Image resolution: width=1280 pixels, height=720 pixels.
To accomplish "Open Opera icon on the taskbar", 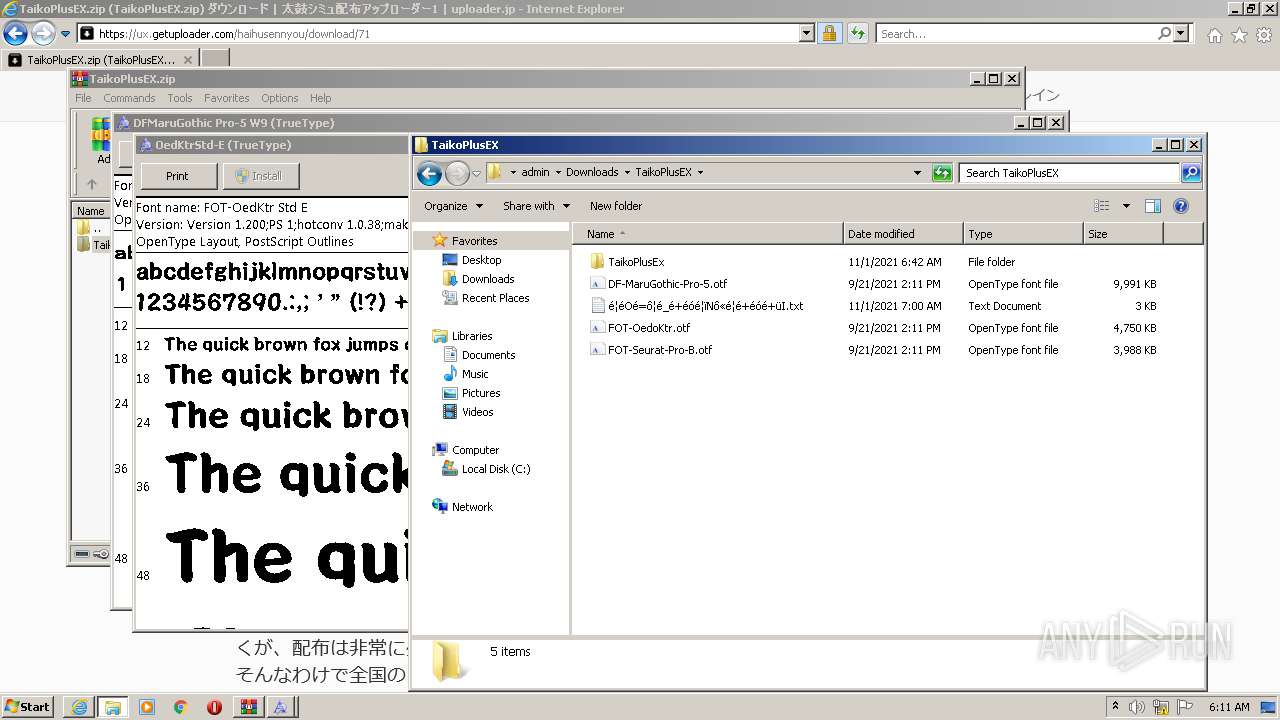I will click(x=214, y=707).
